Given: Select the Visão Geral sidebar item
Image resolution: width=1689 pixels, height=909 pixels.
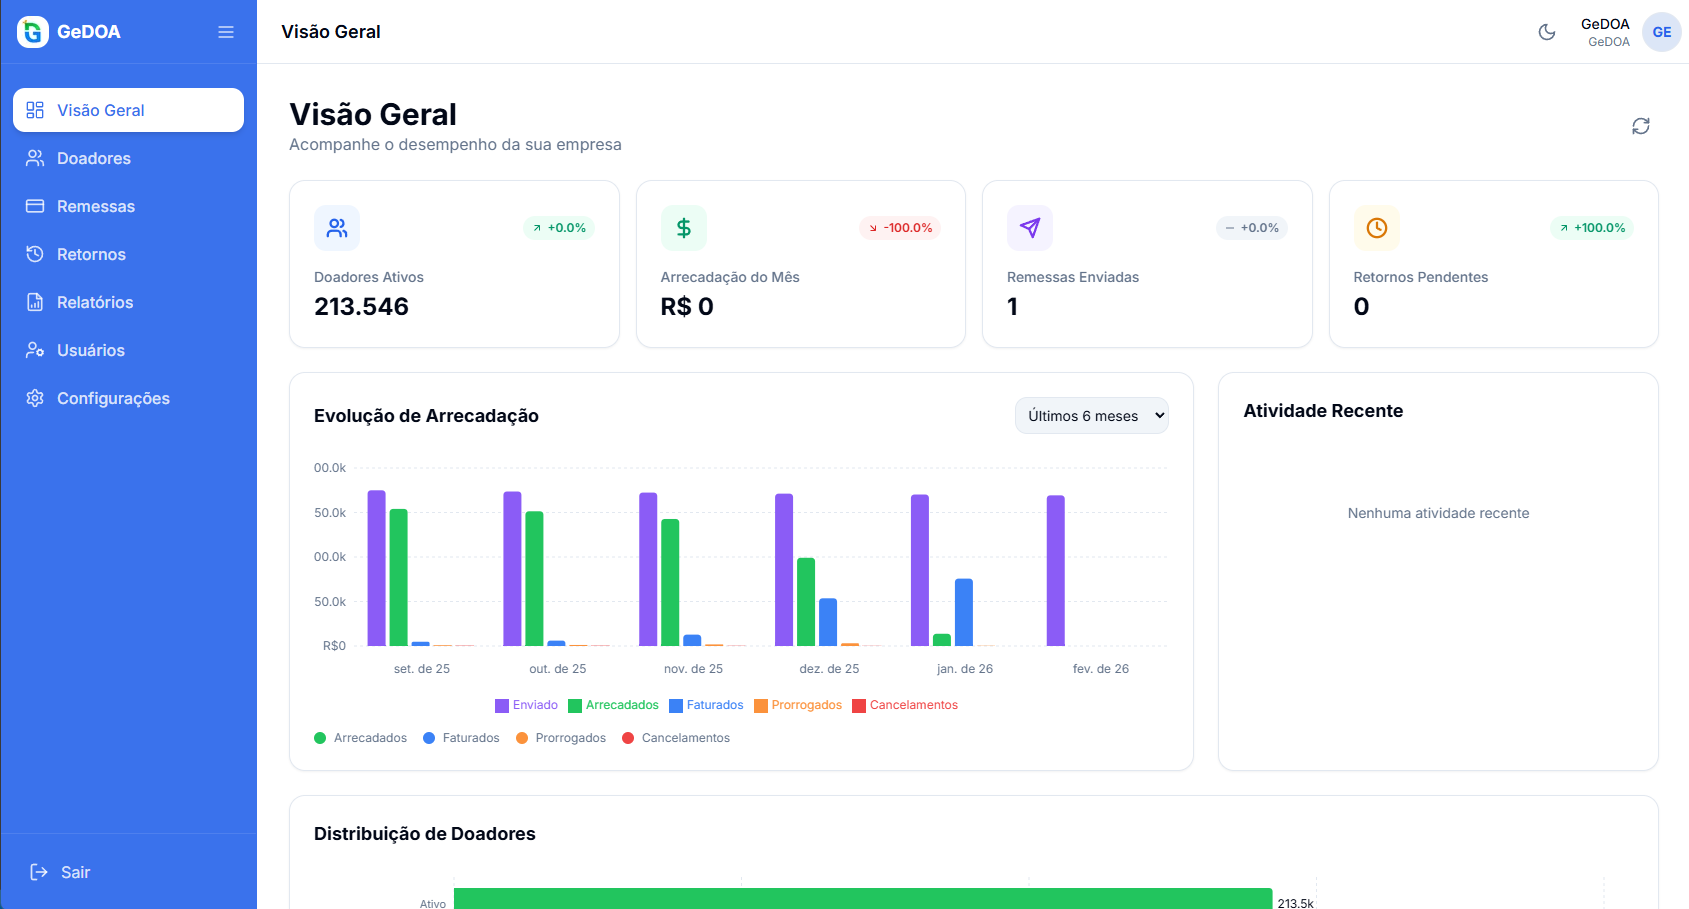Looking at the screenshot, I should 128,110.
